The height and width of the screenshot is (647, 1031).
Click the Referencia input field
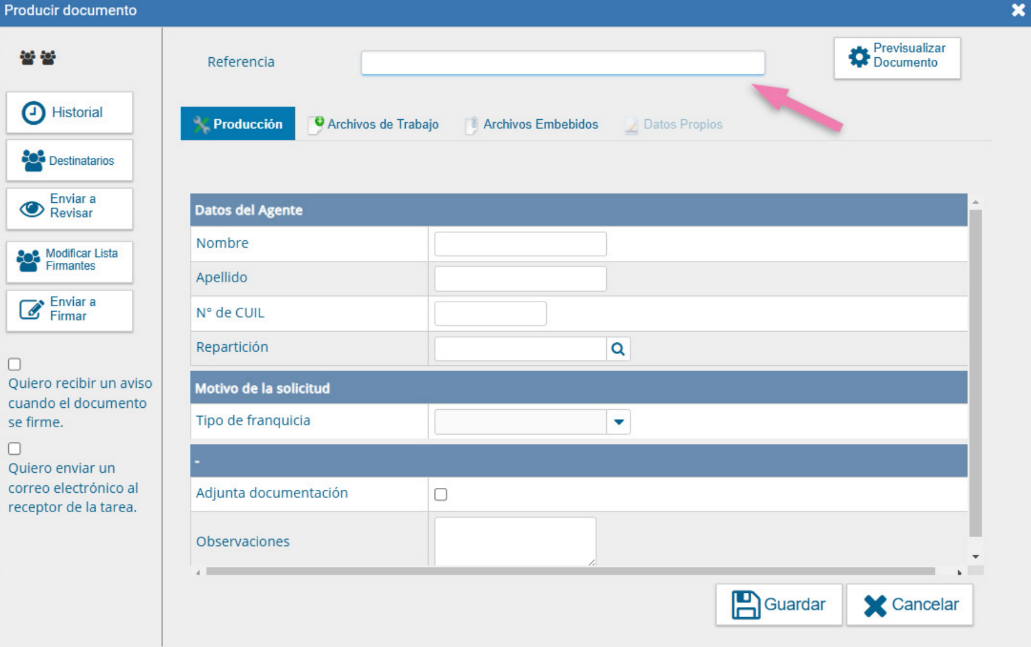(562, 63)
